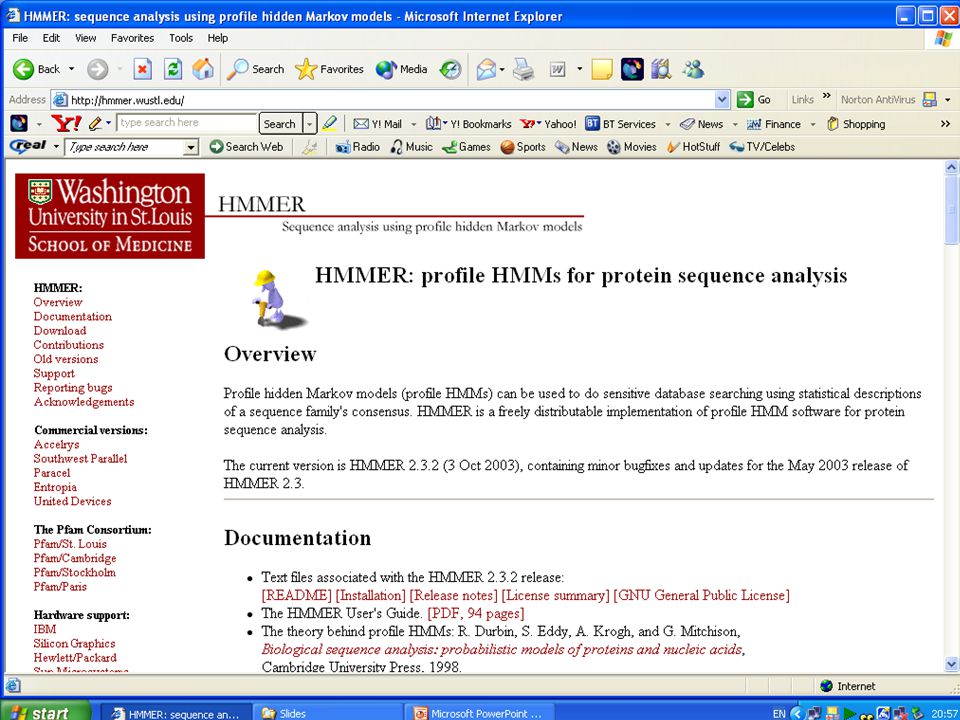Click the scroll up arrow
The width and height of the screenshot is (960, 720).
[951, 167]
